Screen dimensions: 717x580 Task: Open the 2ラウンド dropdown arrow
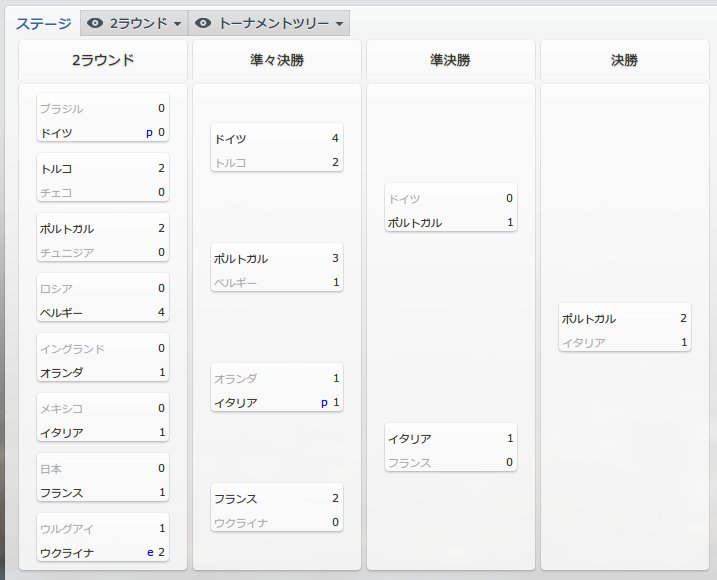(177, 24)
